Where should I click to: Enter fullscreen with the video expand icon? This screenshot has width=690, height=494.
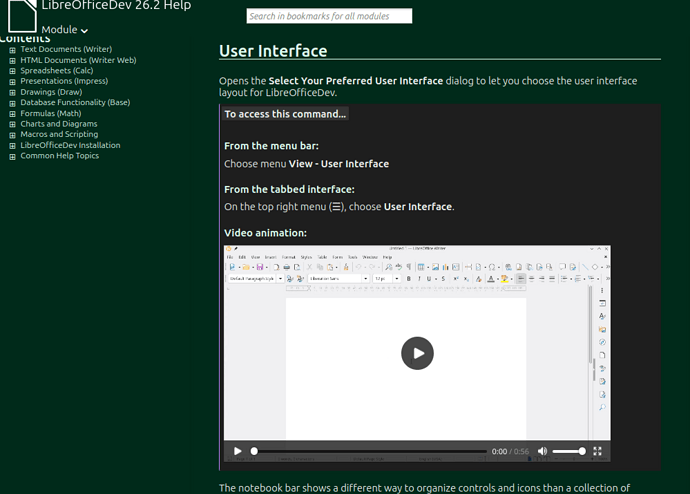pos(597,451)
